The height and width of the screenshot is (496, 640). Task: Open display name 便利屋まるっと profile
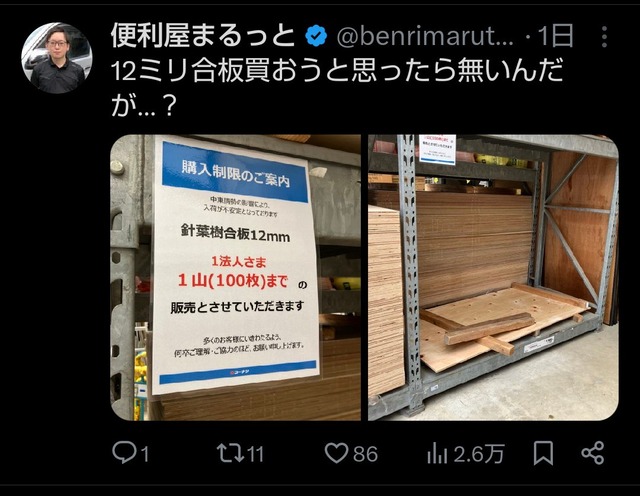click(x=203, y=36)
